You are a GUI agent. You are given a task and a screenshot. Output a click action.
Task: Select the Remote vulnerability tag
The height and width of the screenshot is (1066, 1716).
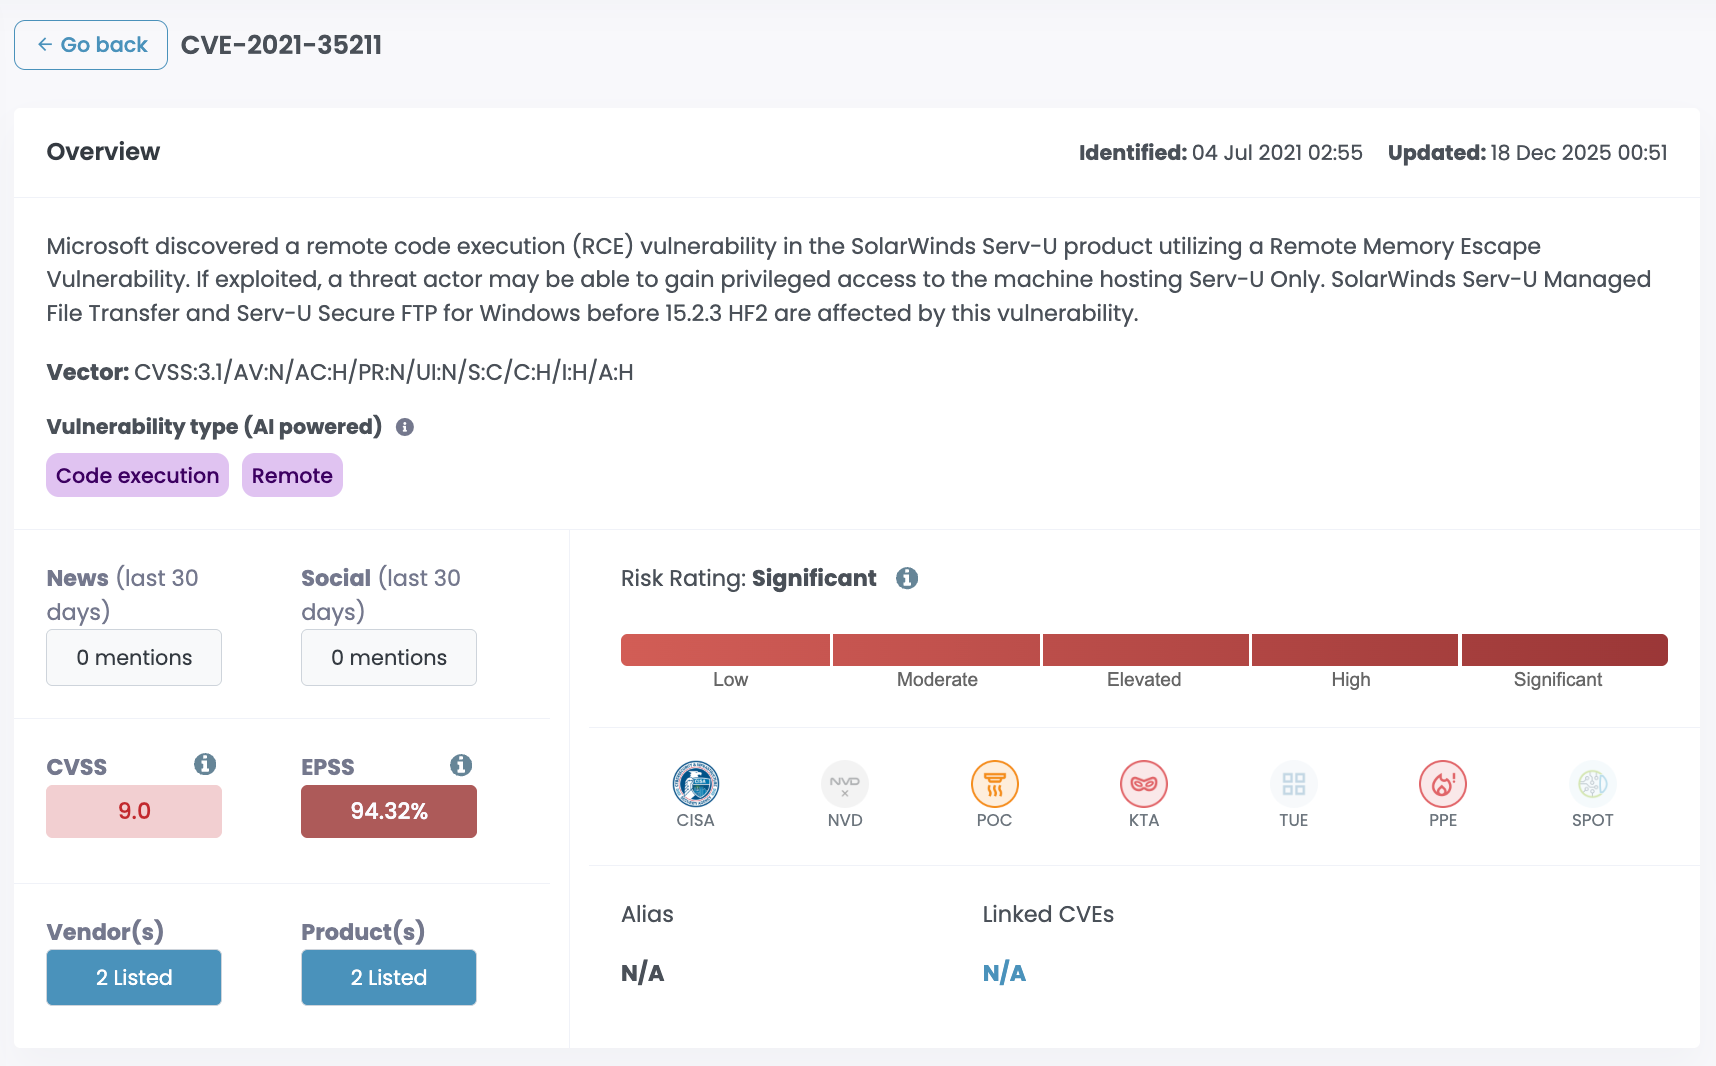[x=292, y=475]
